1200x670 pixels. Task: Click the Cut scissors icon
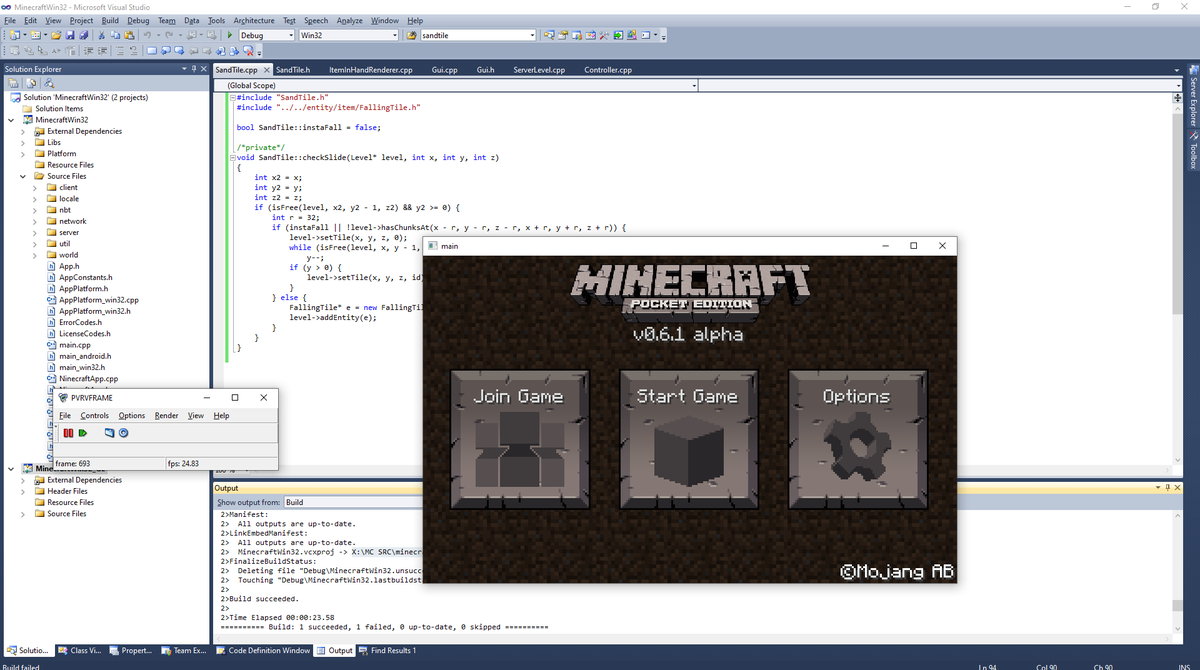(102, 35)
